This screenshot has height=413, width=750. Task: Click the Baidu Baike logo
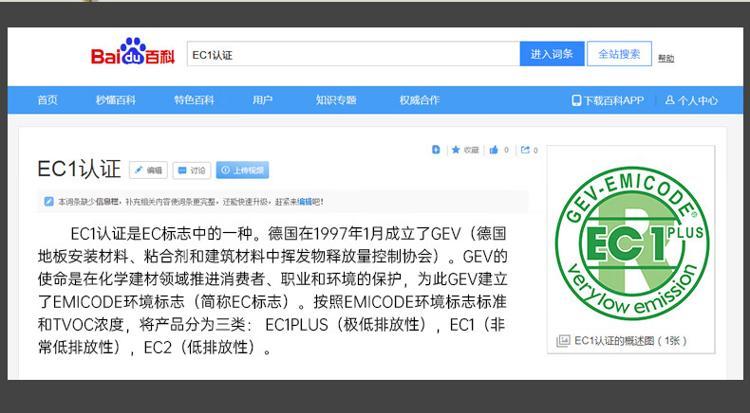coord(133,51)
